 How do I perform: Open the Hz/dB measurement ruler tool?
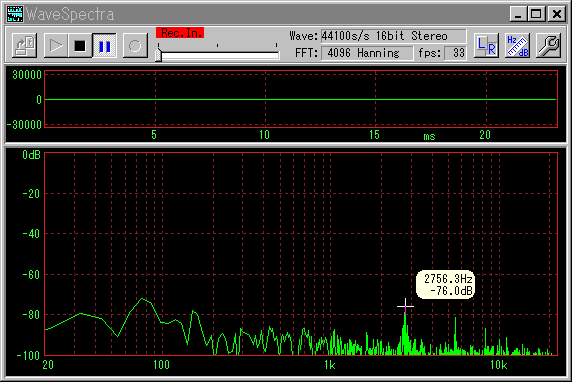tap(517, 46)
